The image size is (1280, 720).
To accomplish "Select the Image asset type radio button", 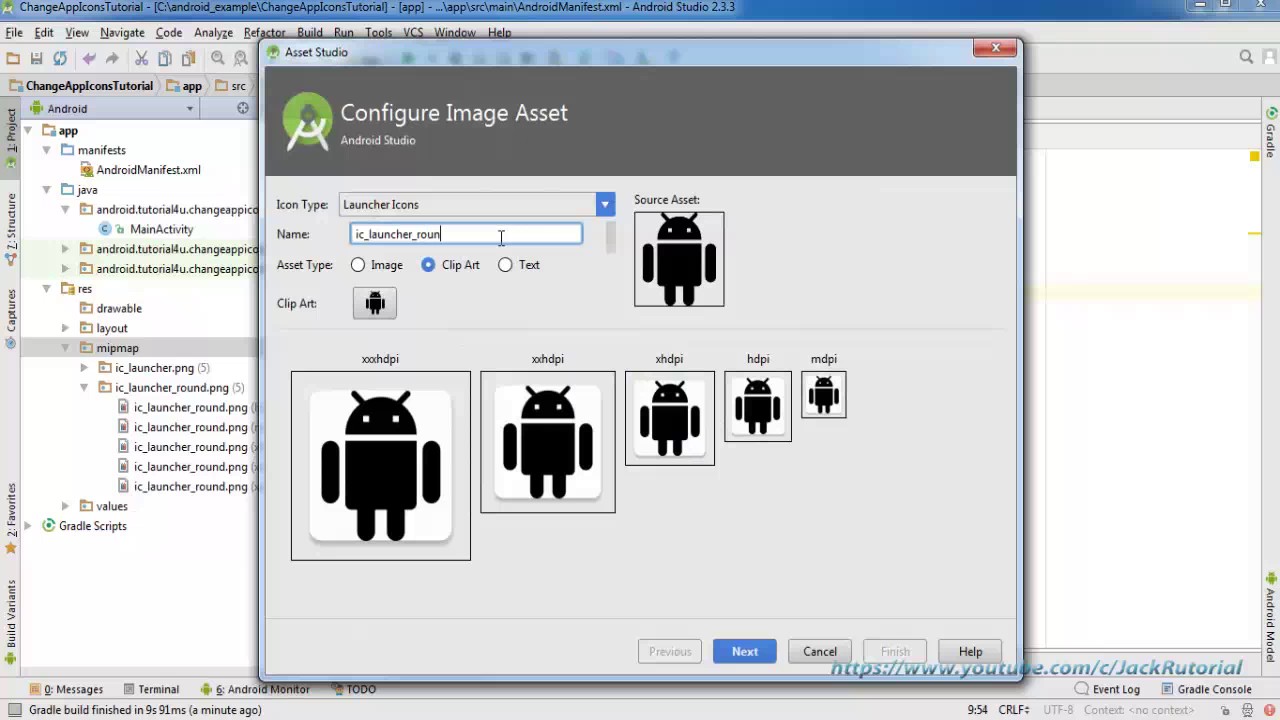I will [x=358, y=265].
